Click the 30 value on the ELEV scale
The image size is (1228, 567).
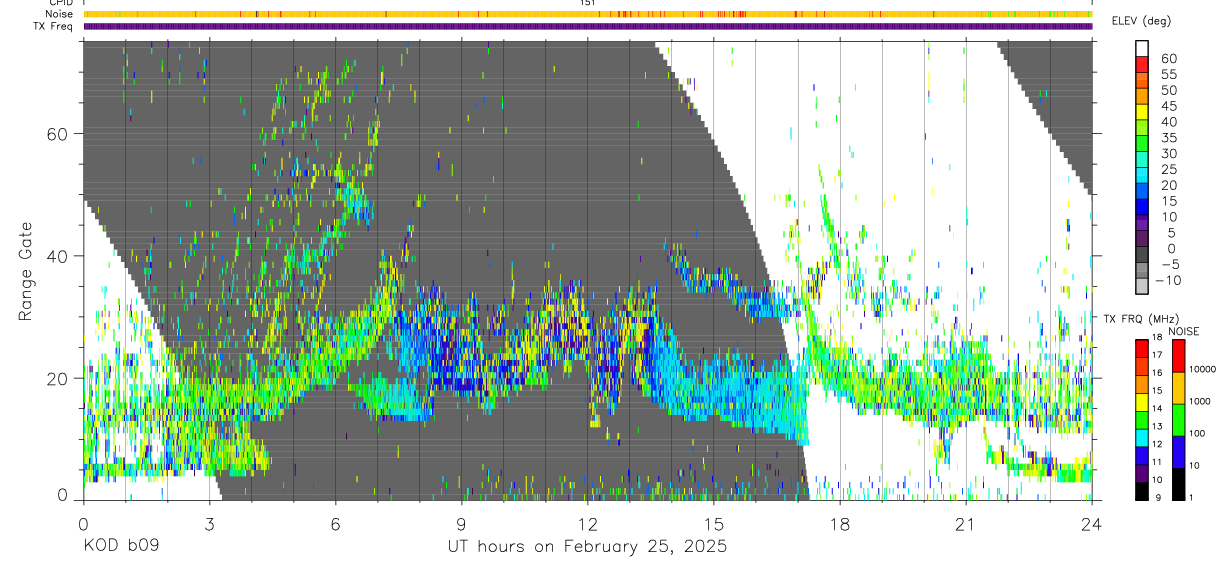[1169, 153]
